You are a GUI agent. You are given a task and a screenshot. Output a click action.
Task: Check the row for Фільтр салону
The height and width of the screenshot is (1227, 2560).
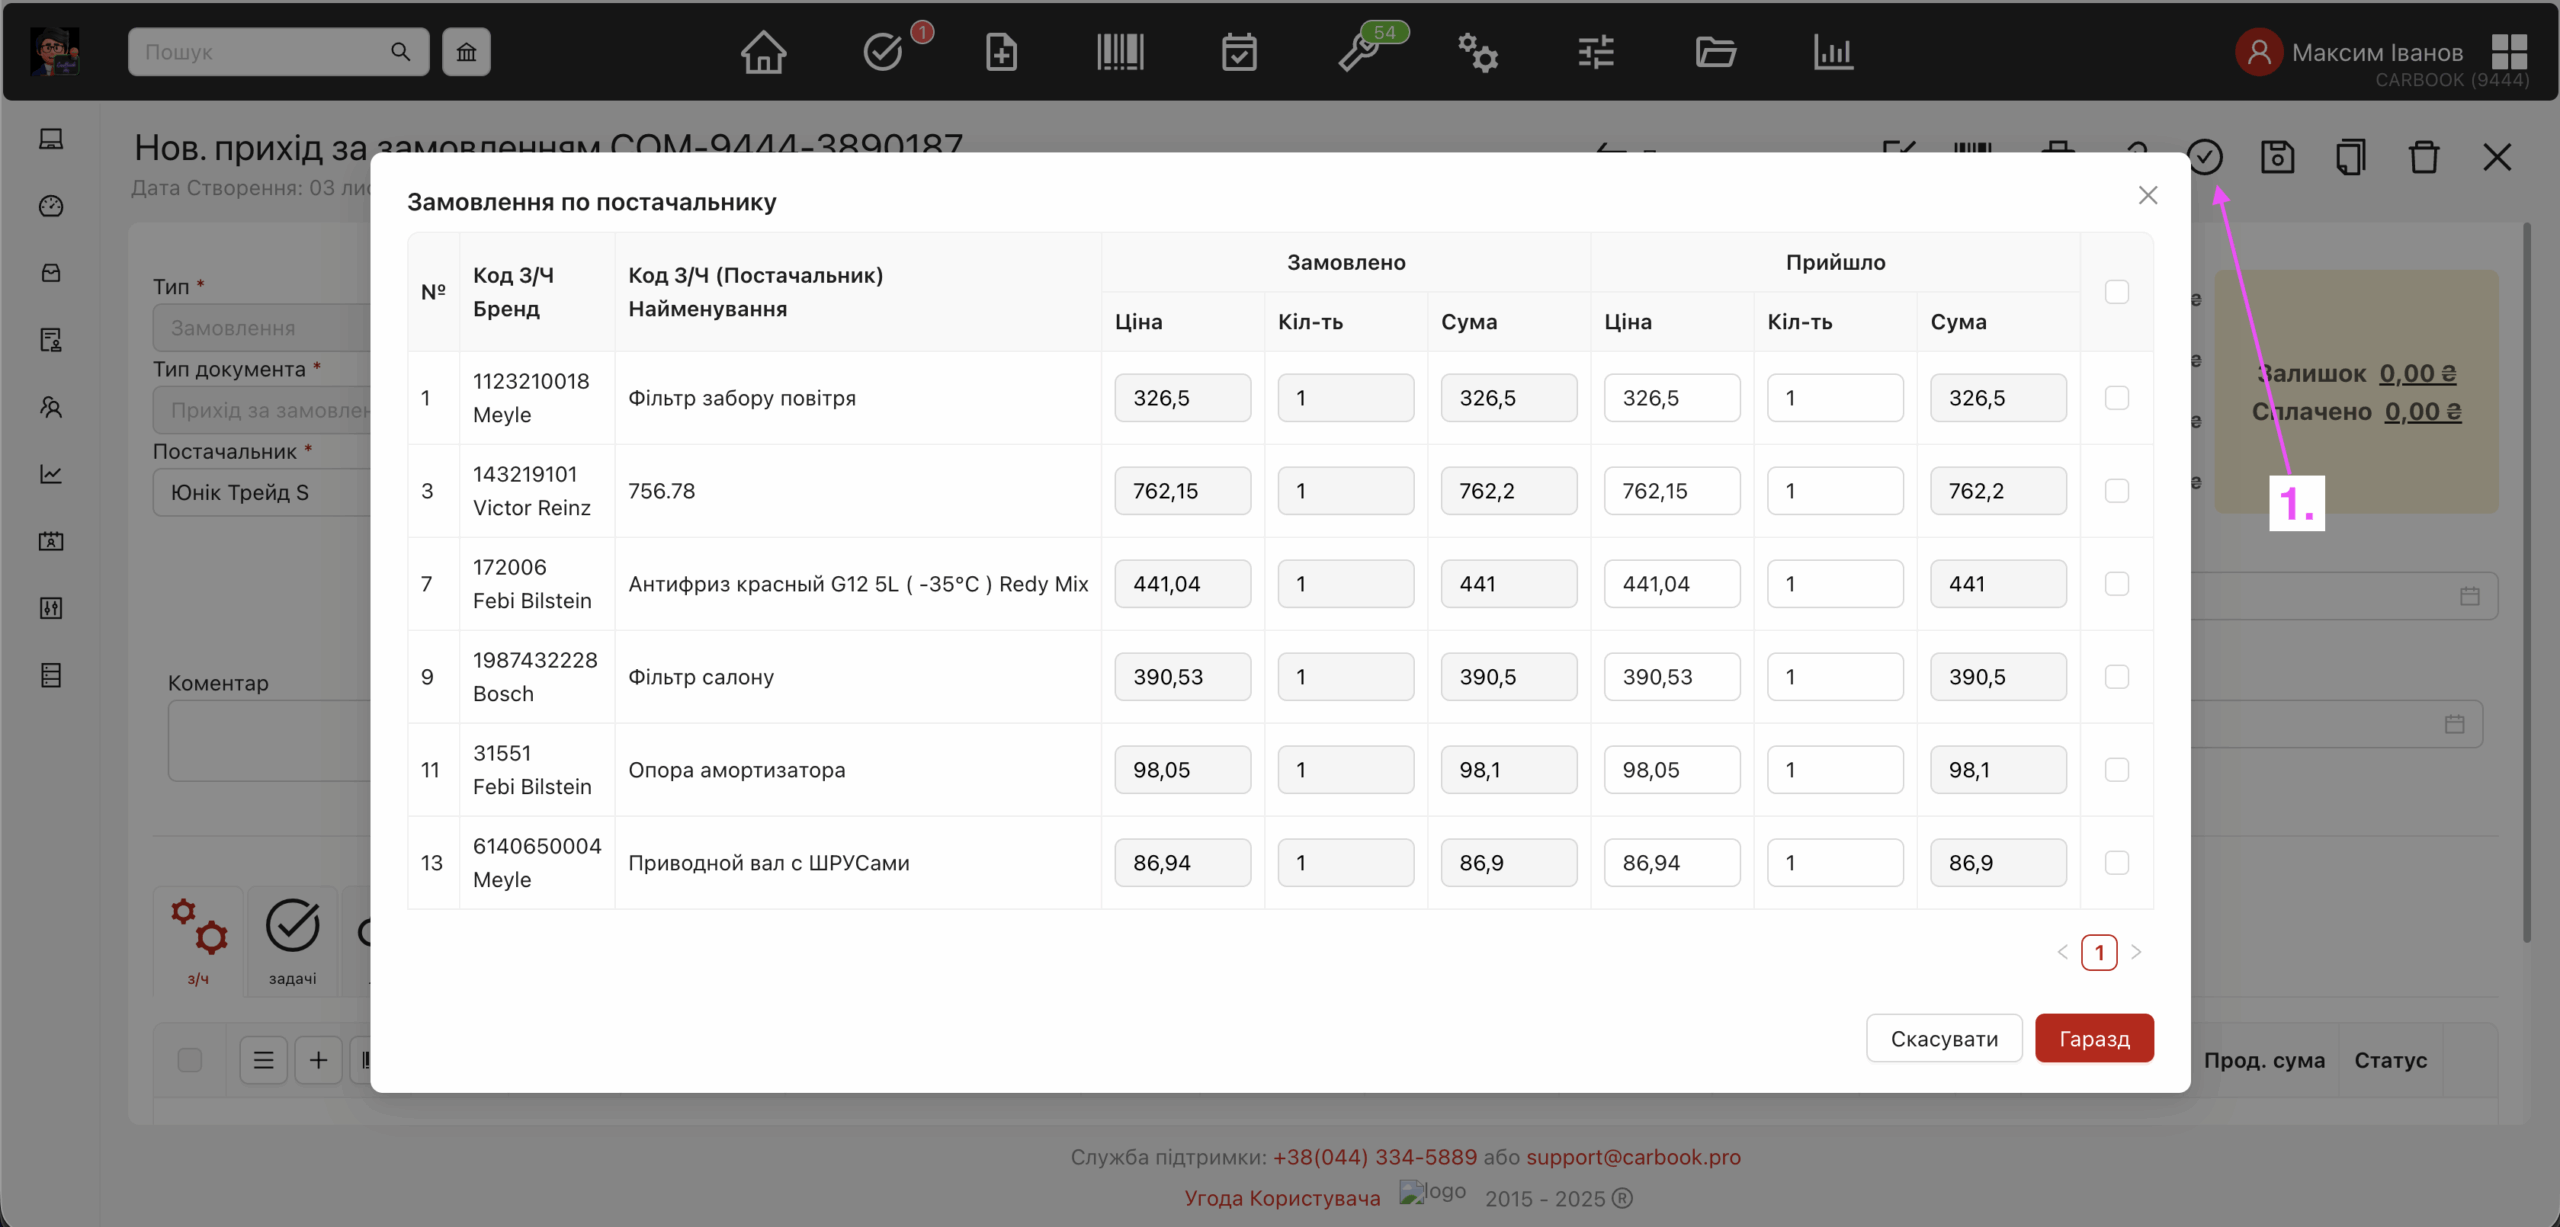(2116, 677)
